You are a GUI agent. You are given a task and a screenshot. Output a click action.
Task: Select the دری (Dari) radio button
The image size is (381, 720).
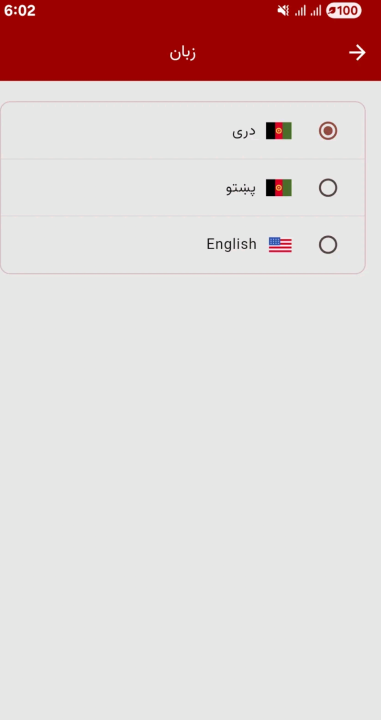[328, 131]
